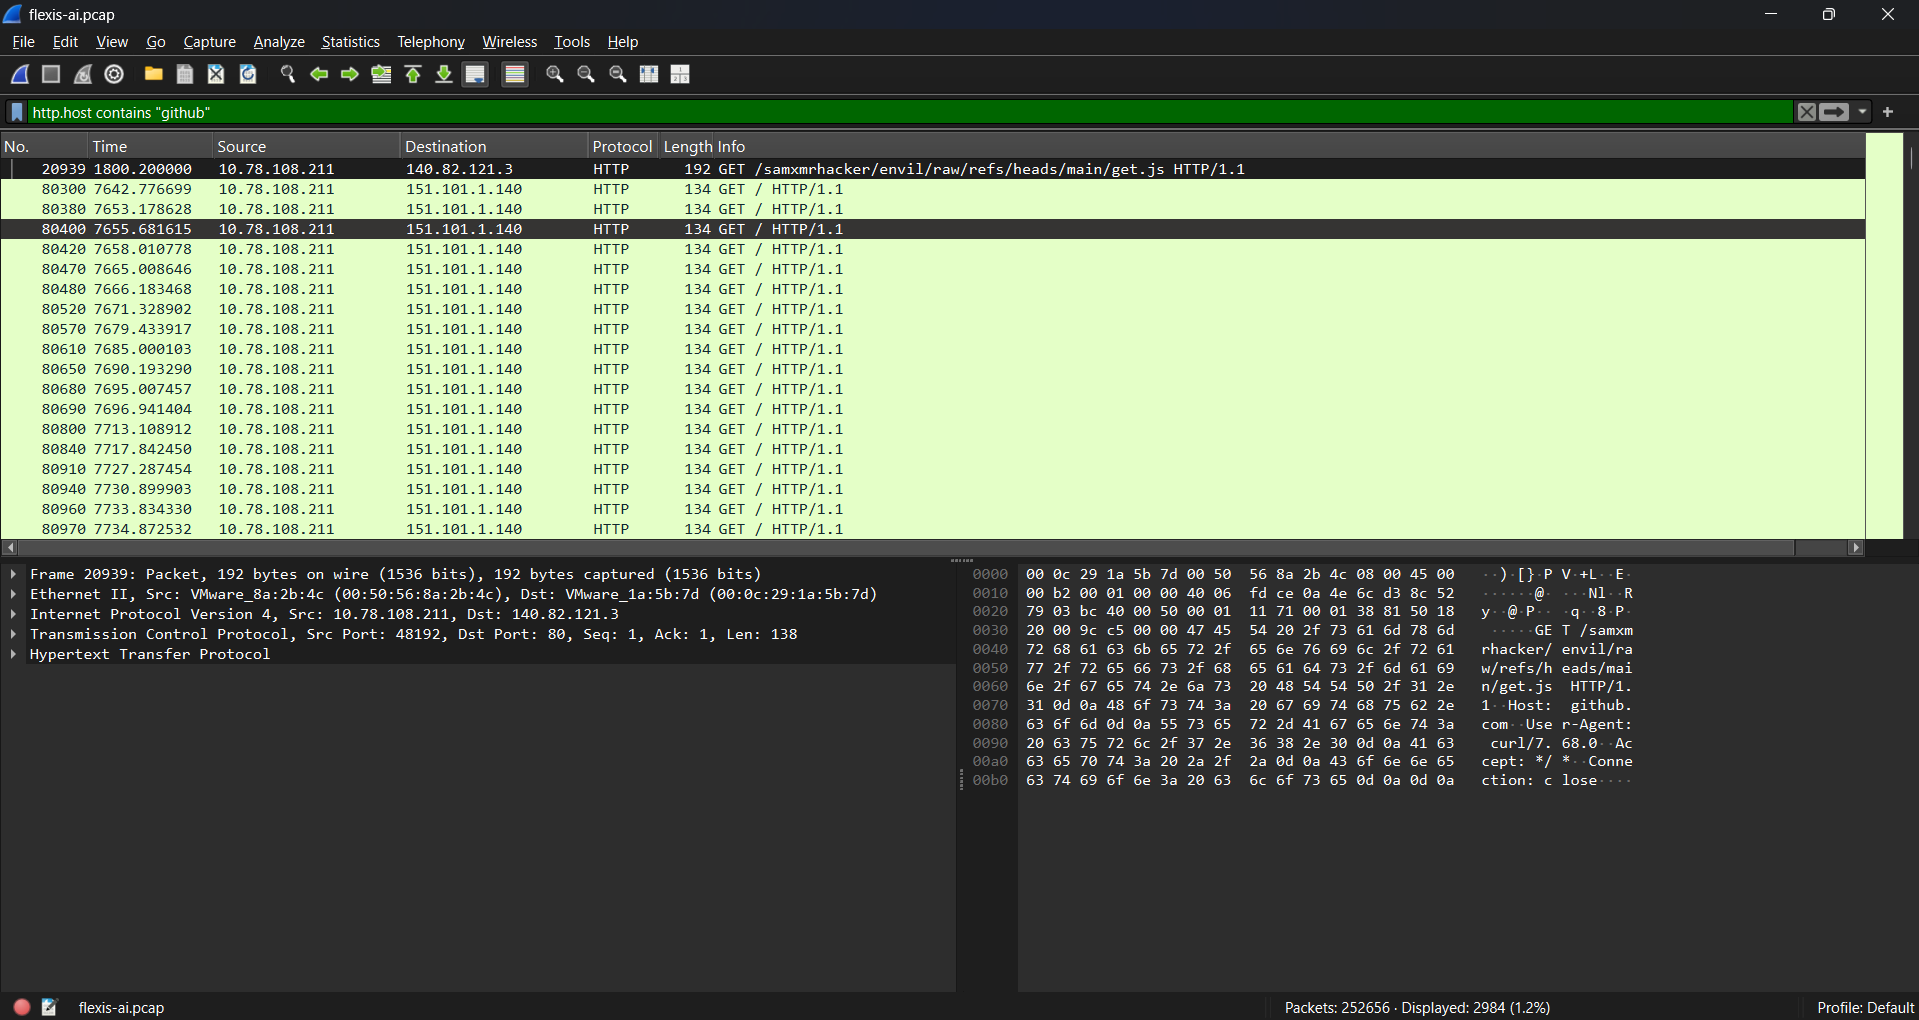The height and width of the screenshot is (1020, 1919).
Task: Apply the display filter arrow
Action: [1834, 112]
